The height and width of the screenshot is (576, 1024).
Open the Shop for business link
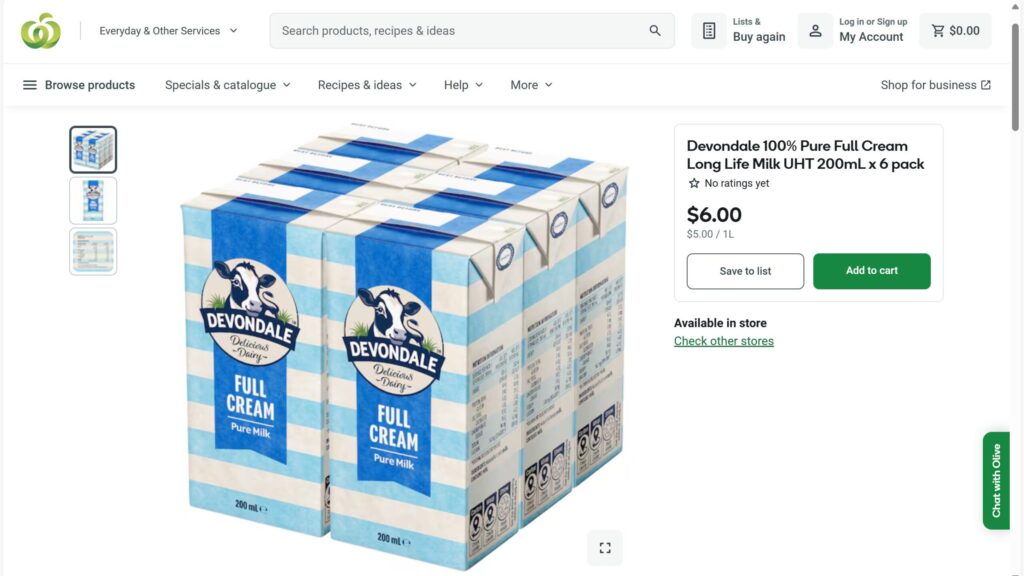click(935, 85)
